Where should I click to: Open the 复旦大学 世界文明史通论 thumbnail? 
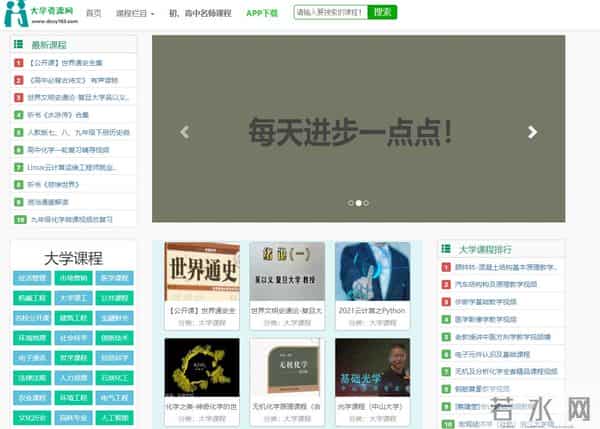click(x=287, y=271)
